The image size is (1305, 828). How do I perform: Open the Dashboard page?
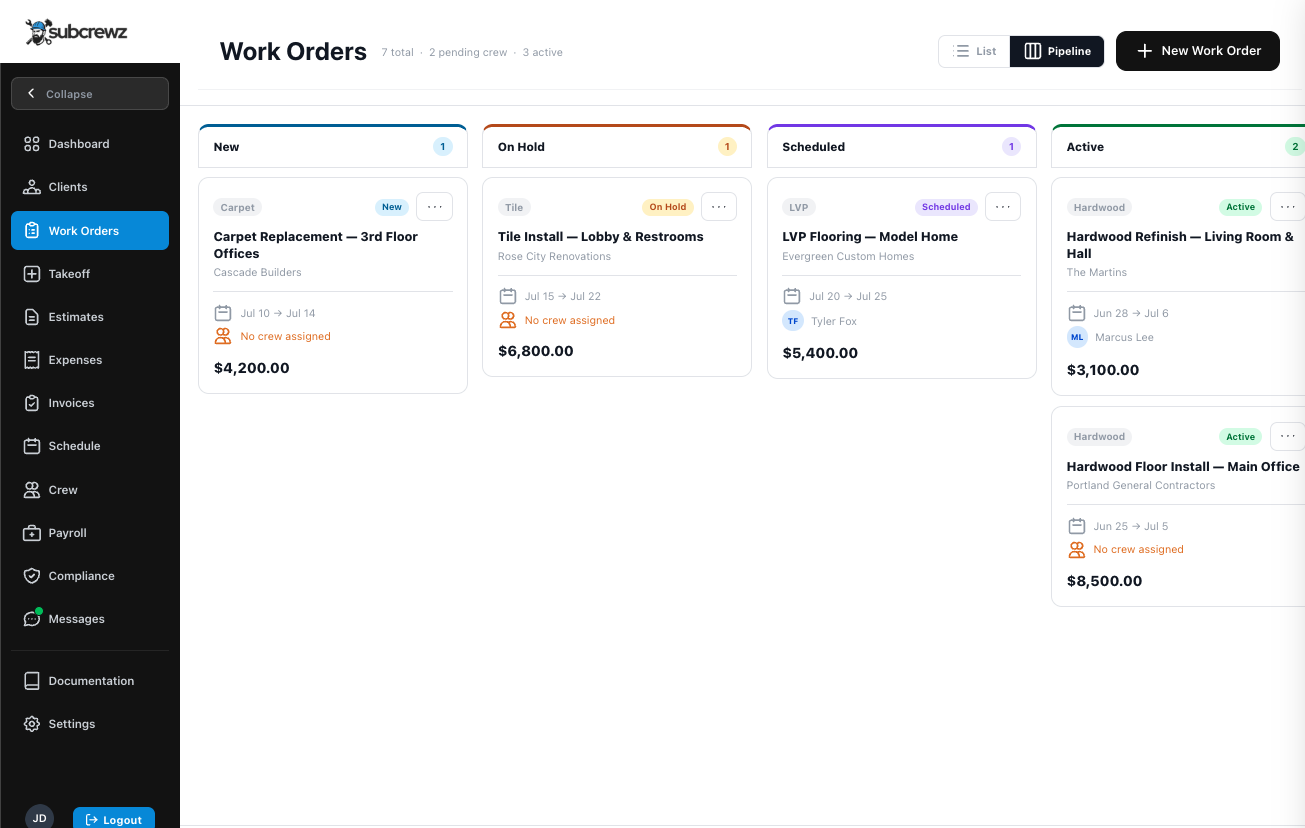[x=90, y=144]
